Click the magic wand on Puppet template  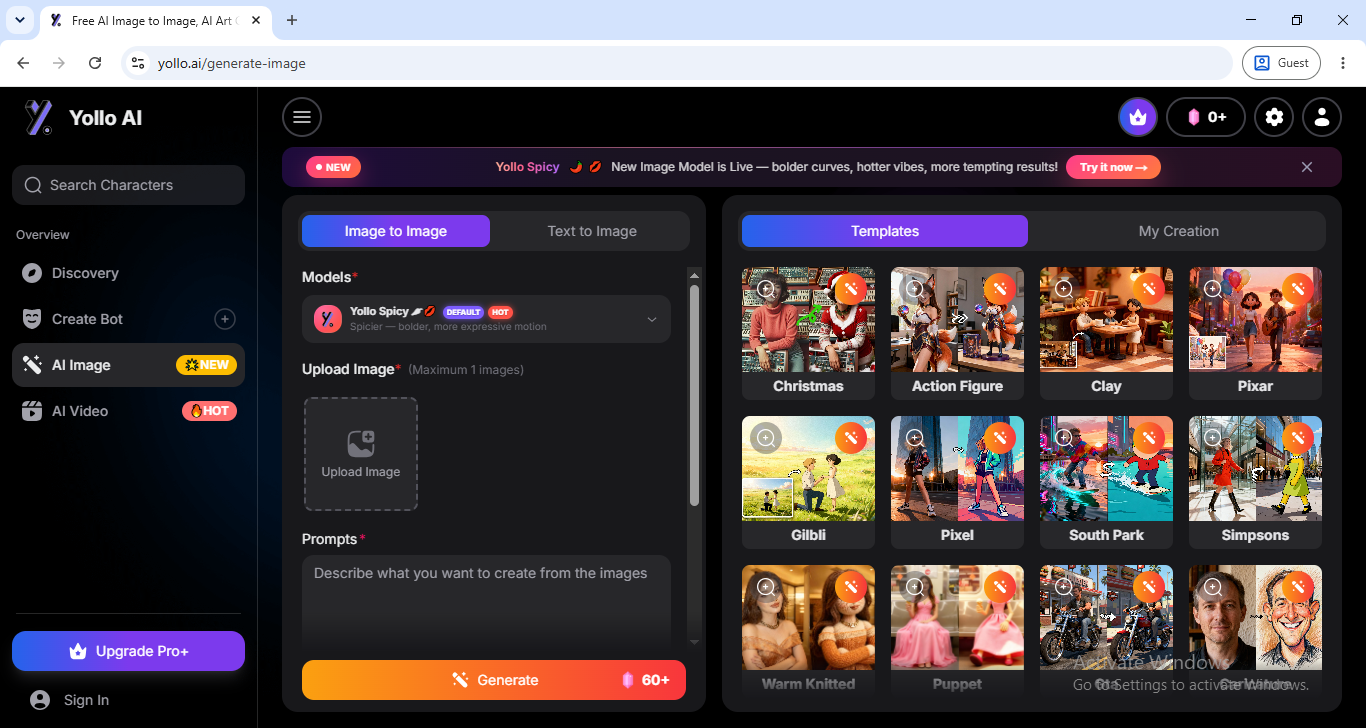pos(999,587)
